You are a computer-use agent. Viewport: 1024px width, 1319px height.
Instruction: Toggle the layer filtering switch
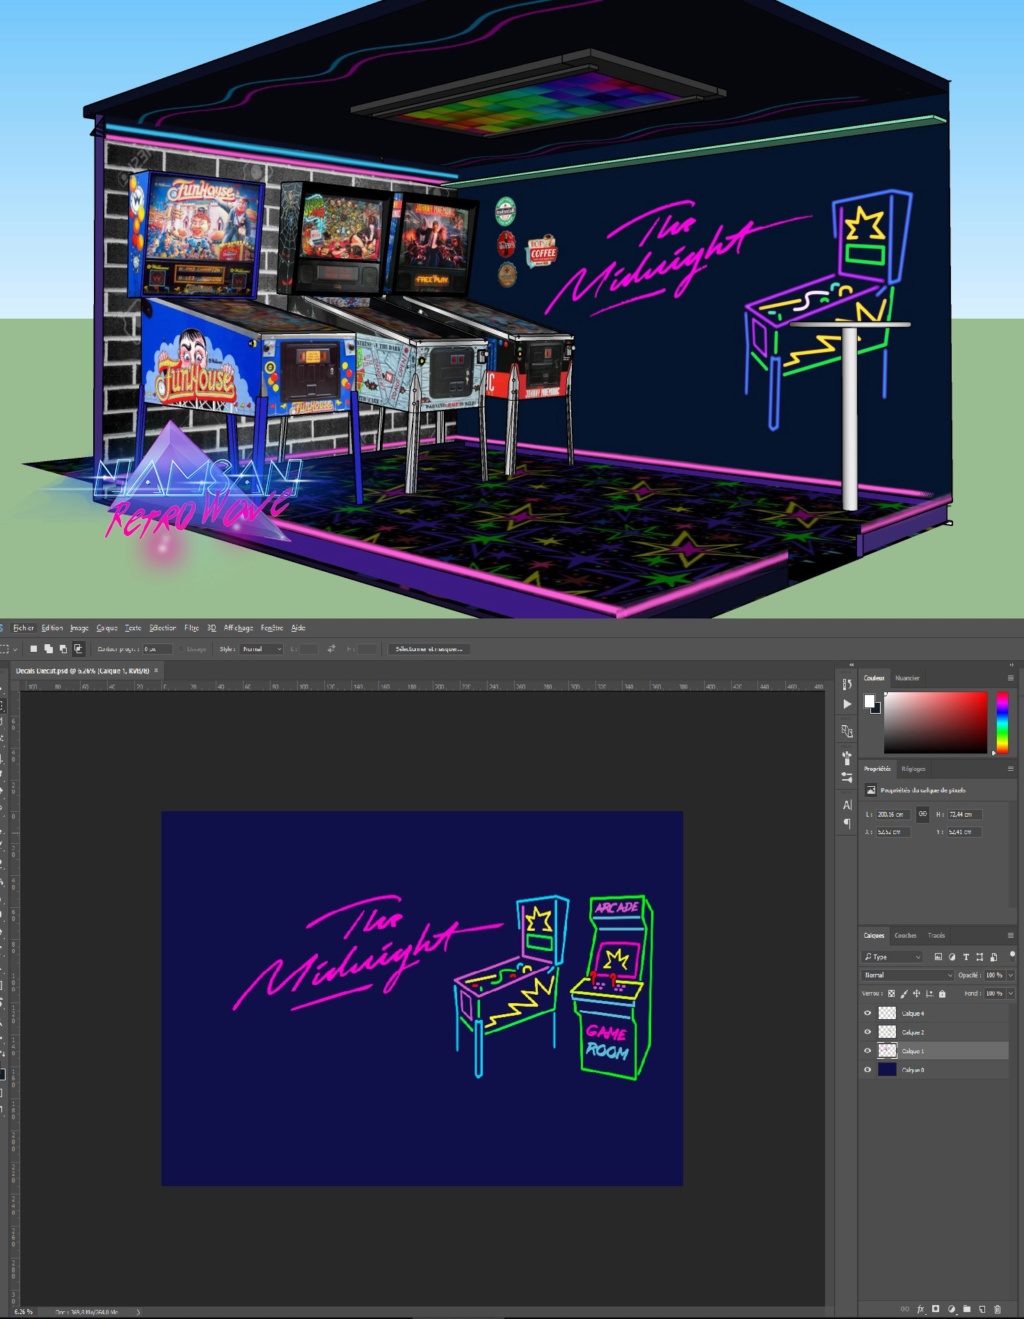pos(1012,955)
